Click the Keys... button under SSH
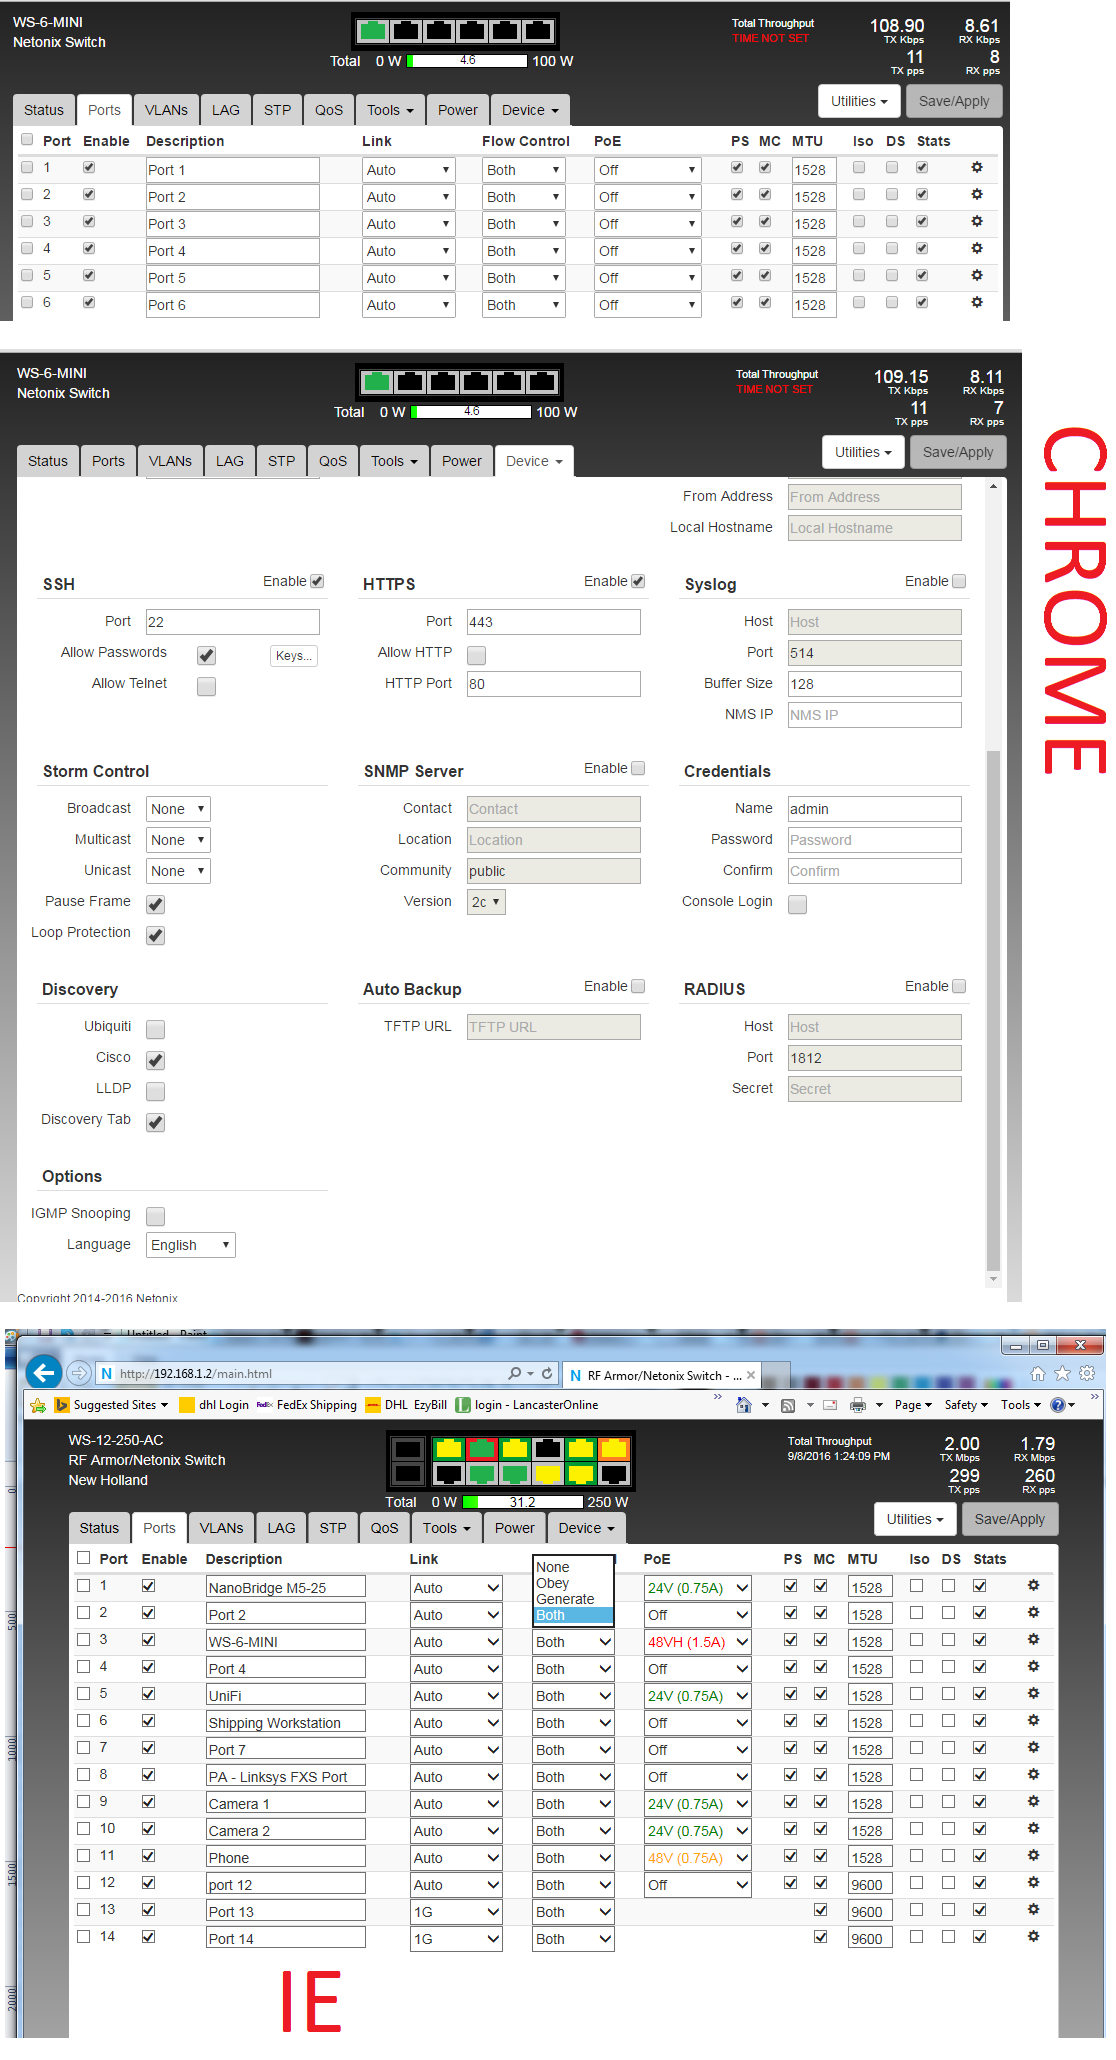The image size is (1116, 2060). [x=294, y=656]
